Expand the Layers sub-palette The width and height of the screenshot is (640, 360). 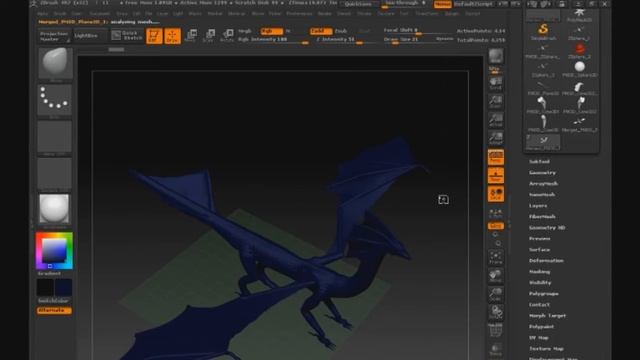click(538, 206)
